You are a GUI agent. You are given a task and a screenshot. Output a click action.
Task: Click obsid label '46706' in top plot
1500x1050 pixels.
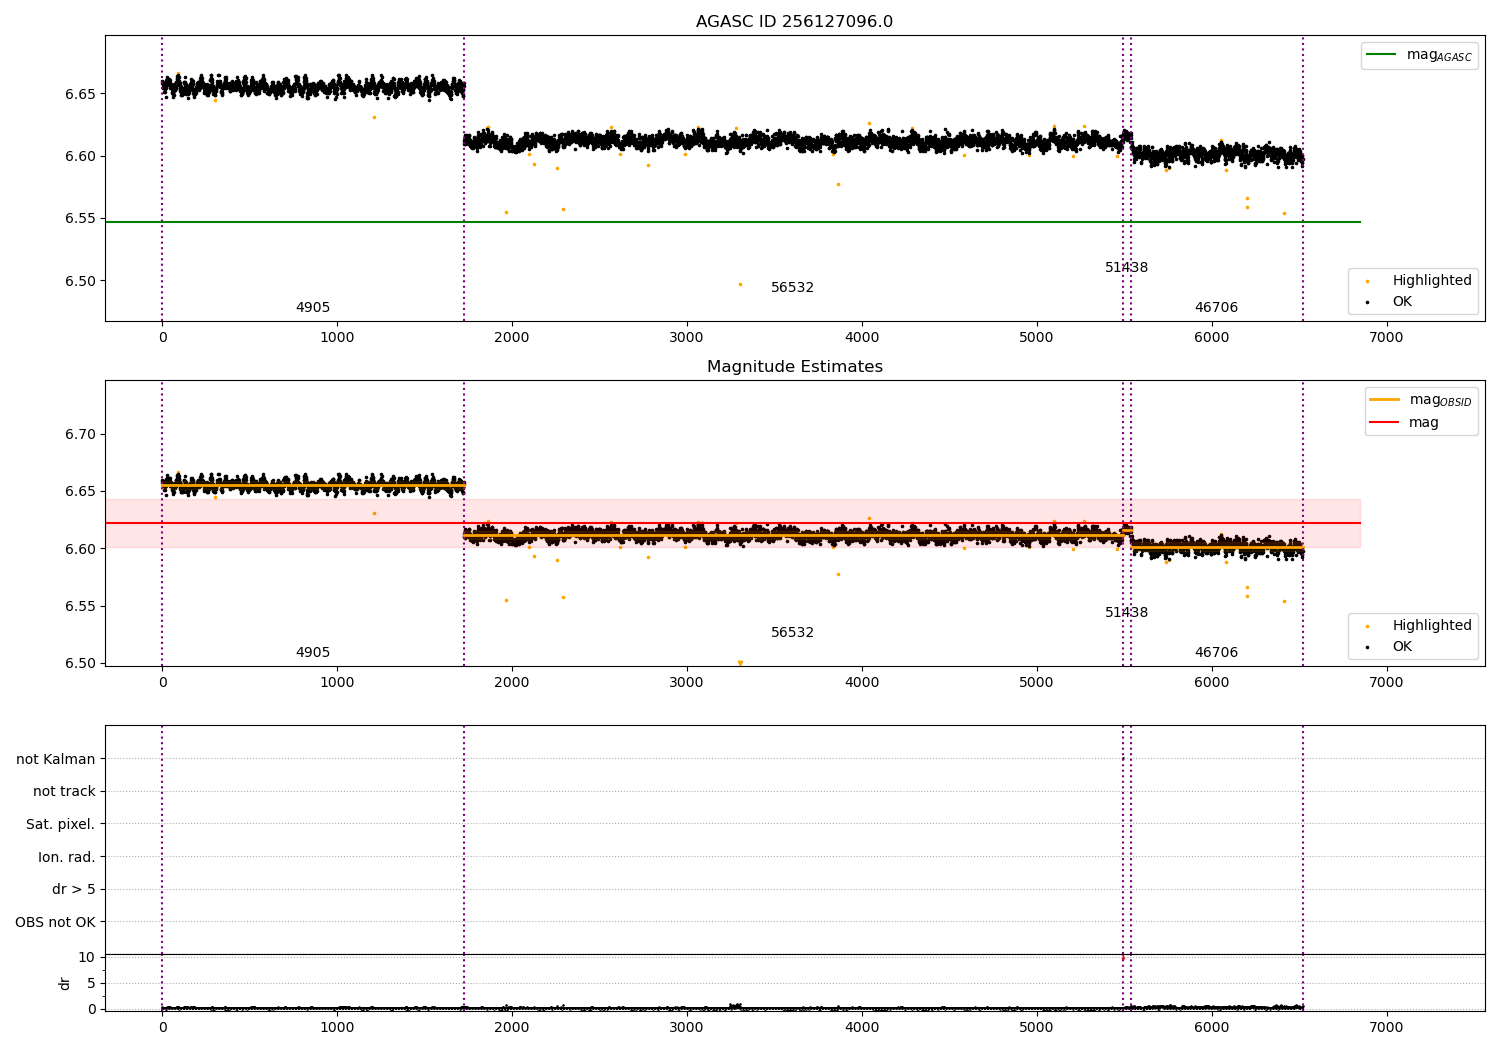(x=1216, y=308)
